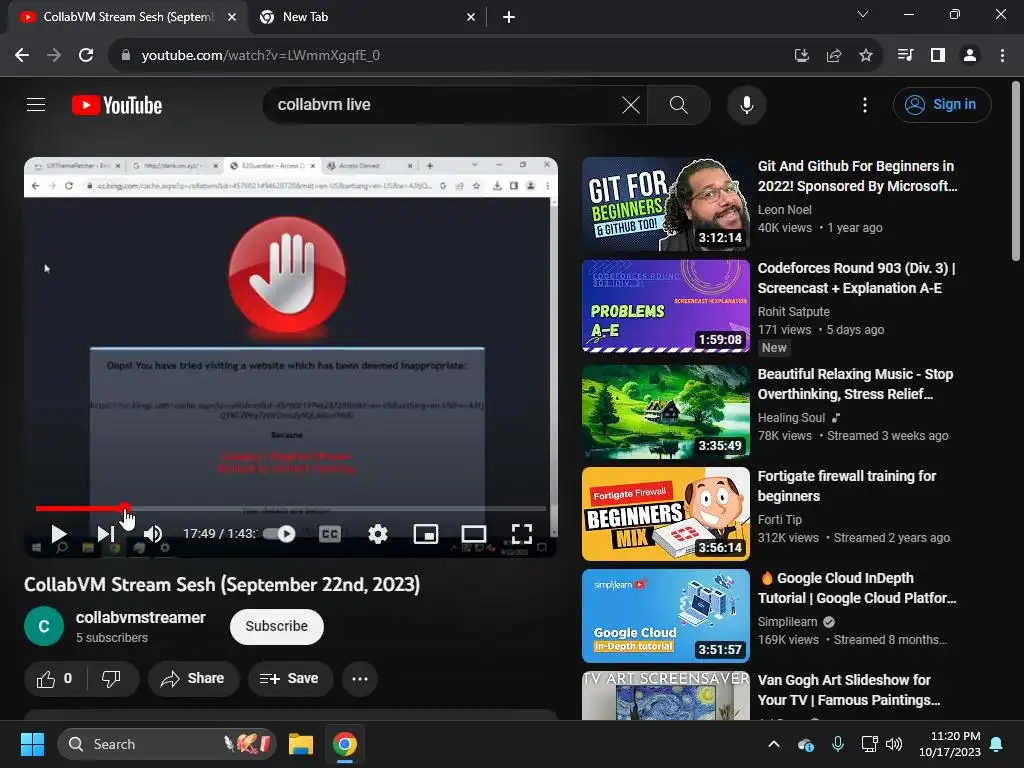Click the address bar URL
This screenshot has width=1024, height=768.
click(x=261, y=56)
